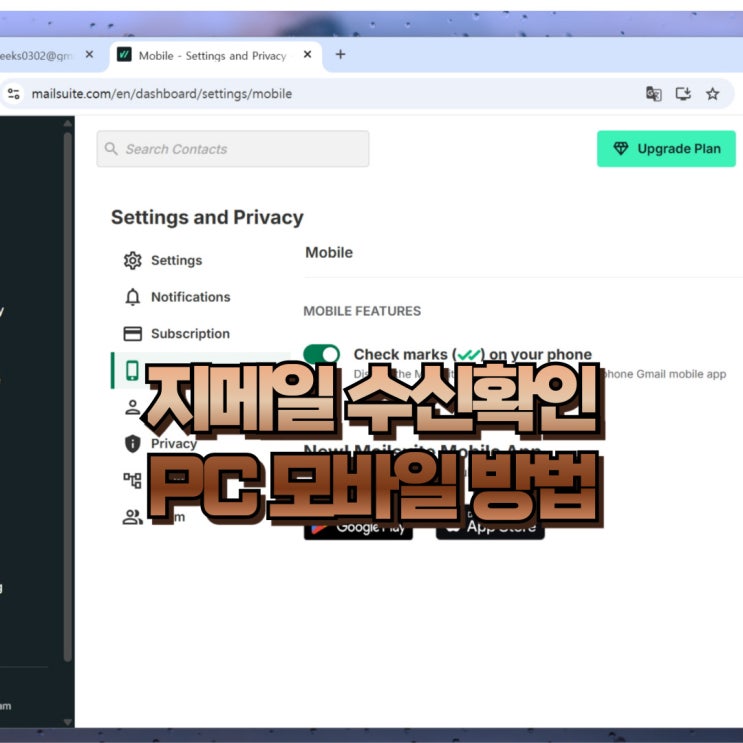The height and width of the screenshot is (743, 743).
Task: Click the single person icon in sidebar
Action: pos(132,407)
